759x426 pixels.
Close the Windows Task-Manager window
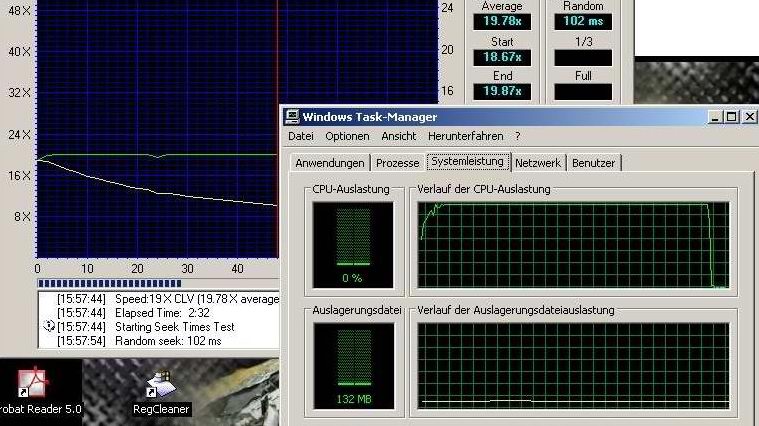pos(750,117)
